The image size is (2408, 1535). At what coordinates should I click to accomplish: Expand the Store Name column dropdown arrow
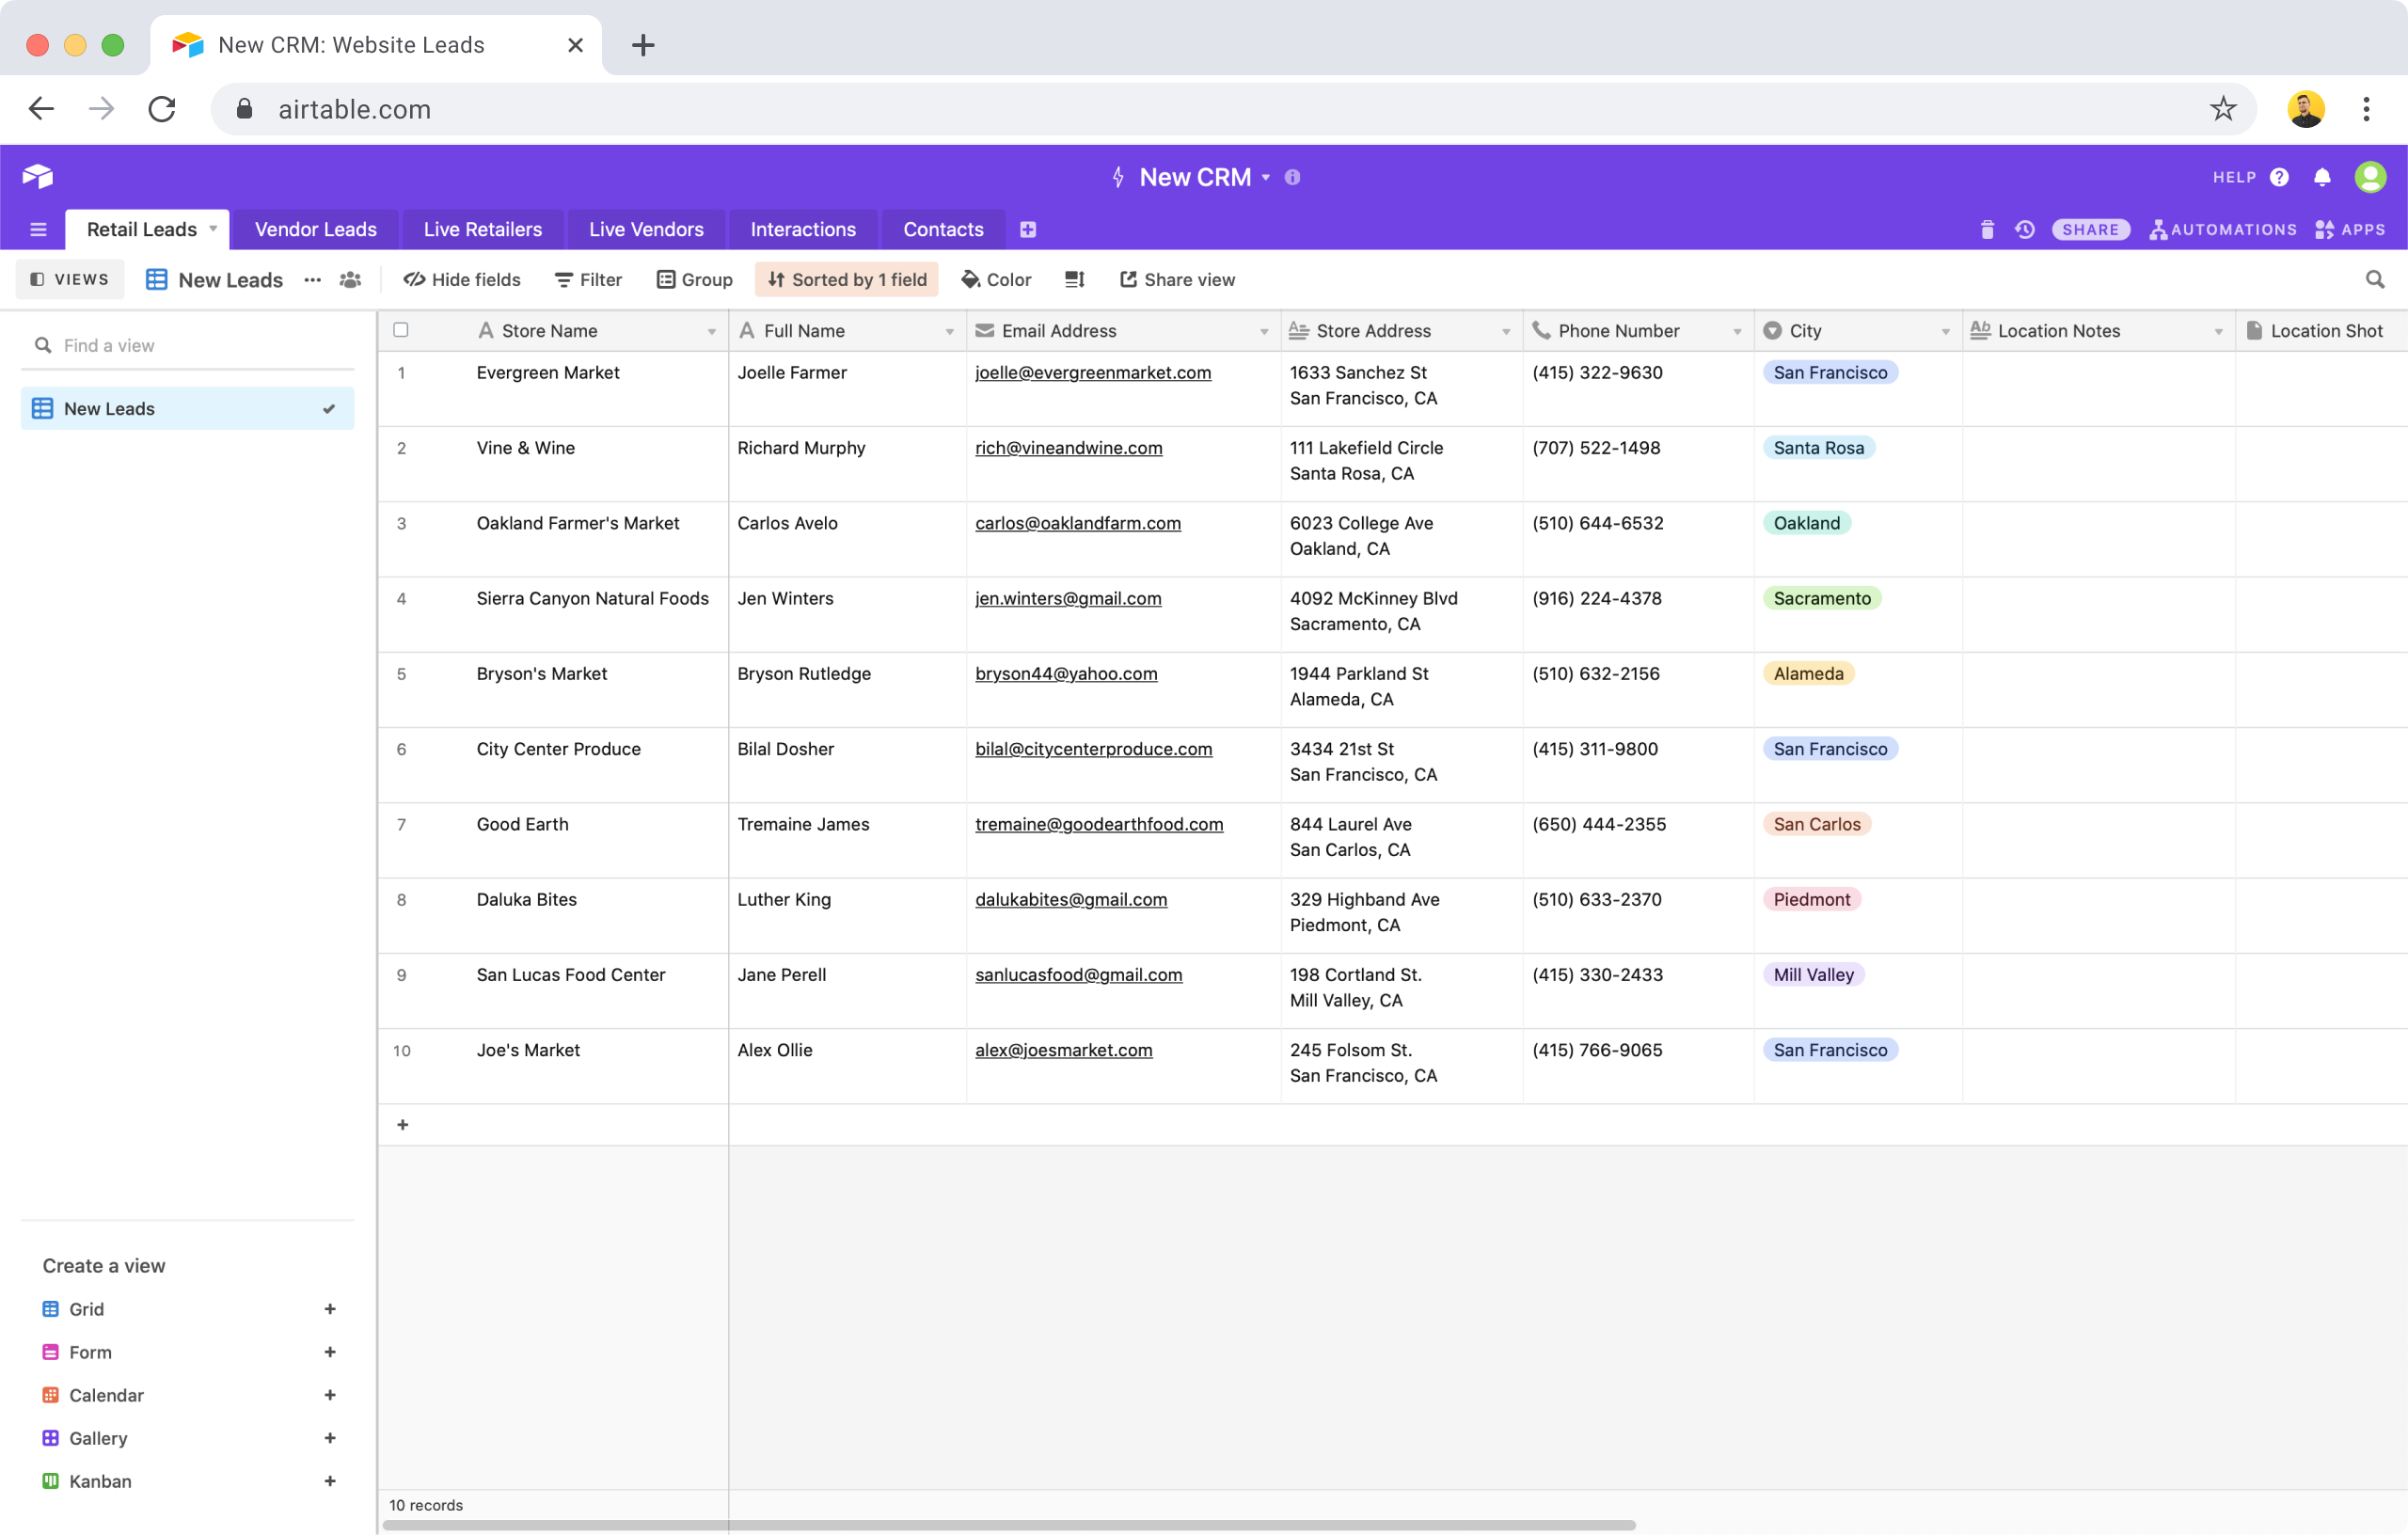click(711, 332)
